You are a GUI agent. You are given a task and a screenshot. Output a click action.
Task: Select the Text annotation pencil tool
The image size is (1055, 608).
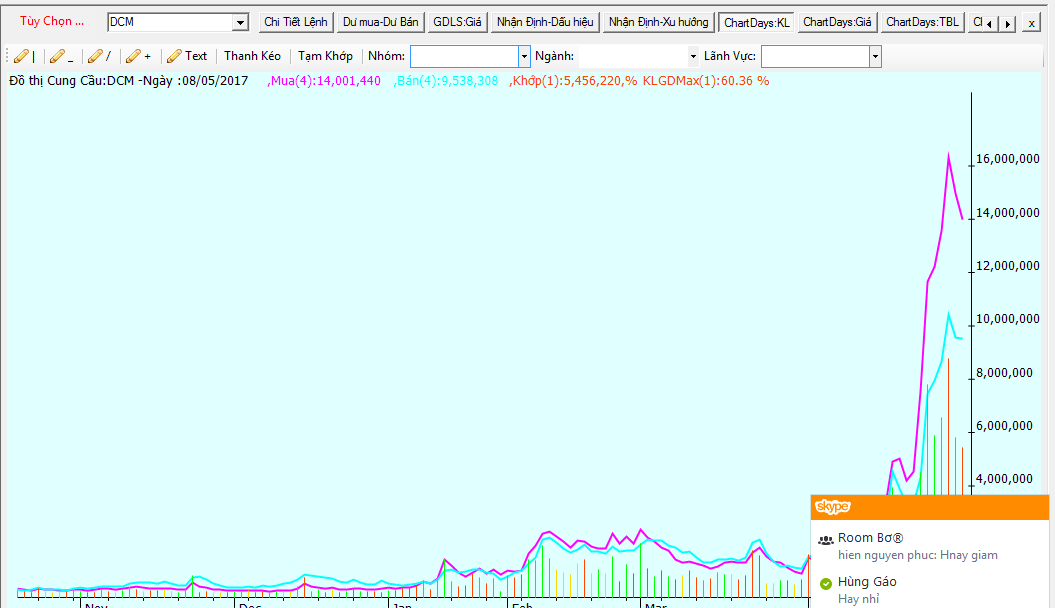click(x=187, y=56)
